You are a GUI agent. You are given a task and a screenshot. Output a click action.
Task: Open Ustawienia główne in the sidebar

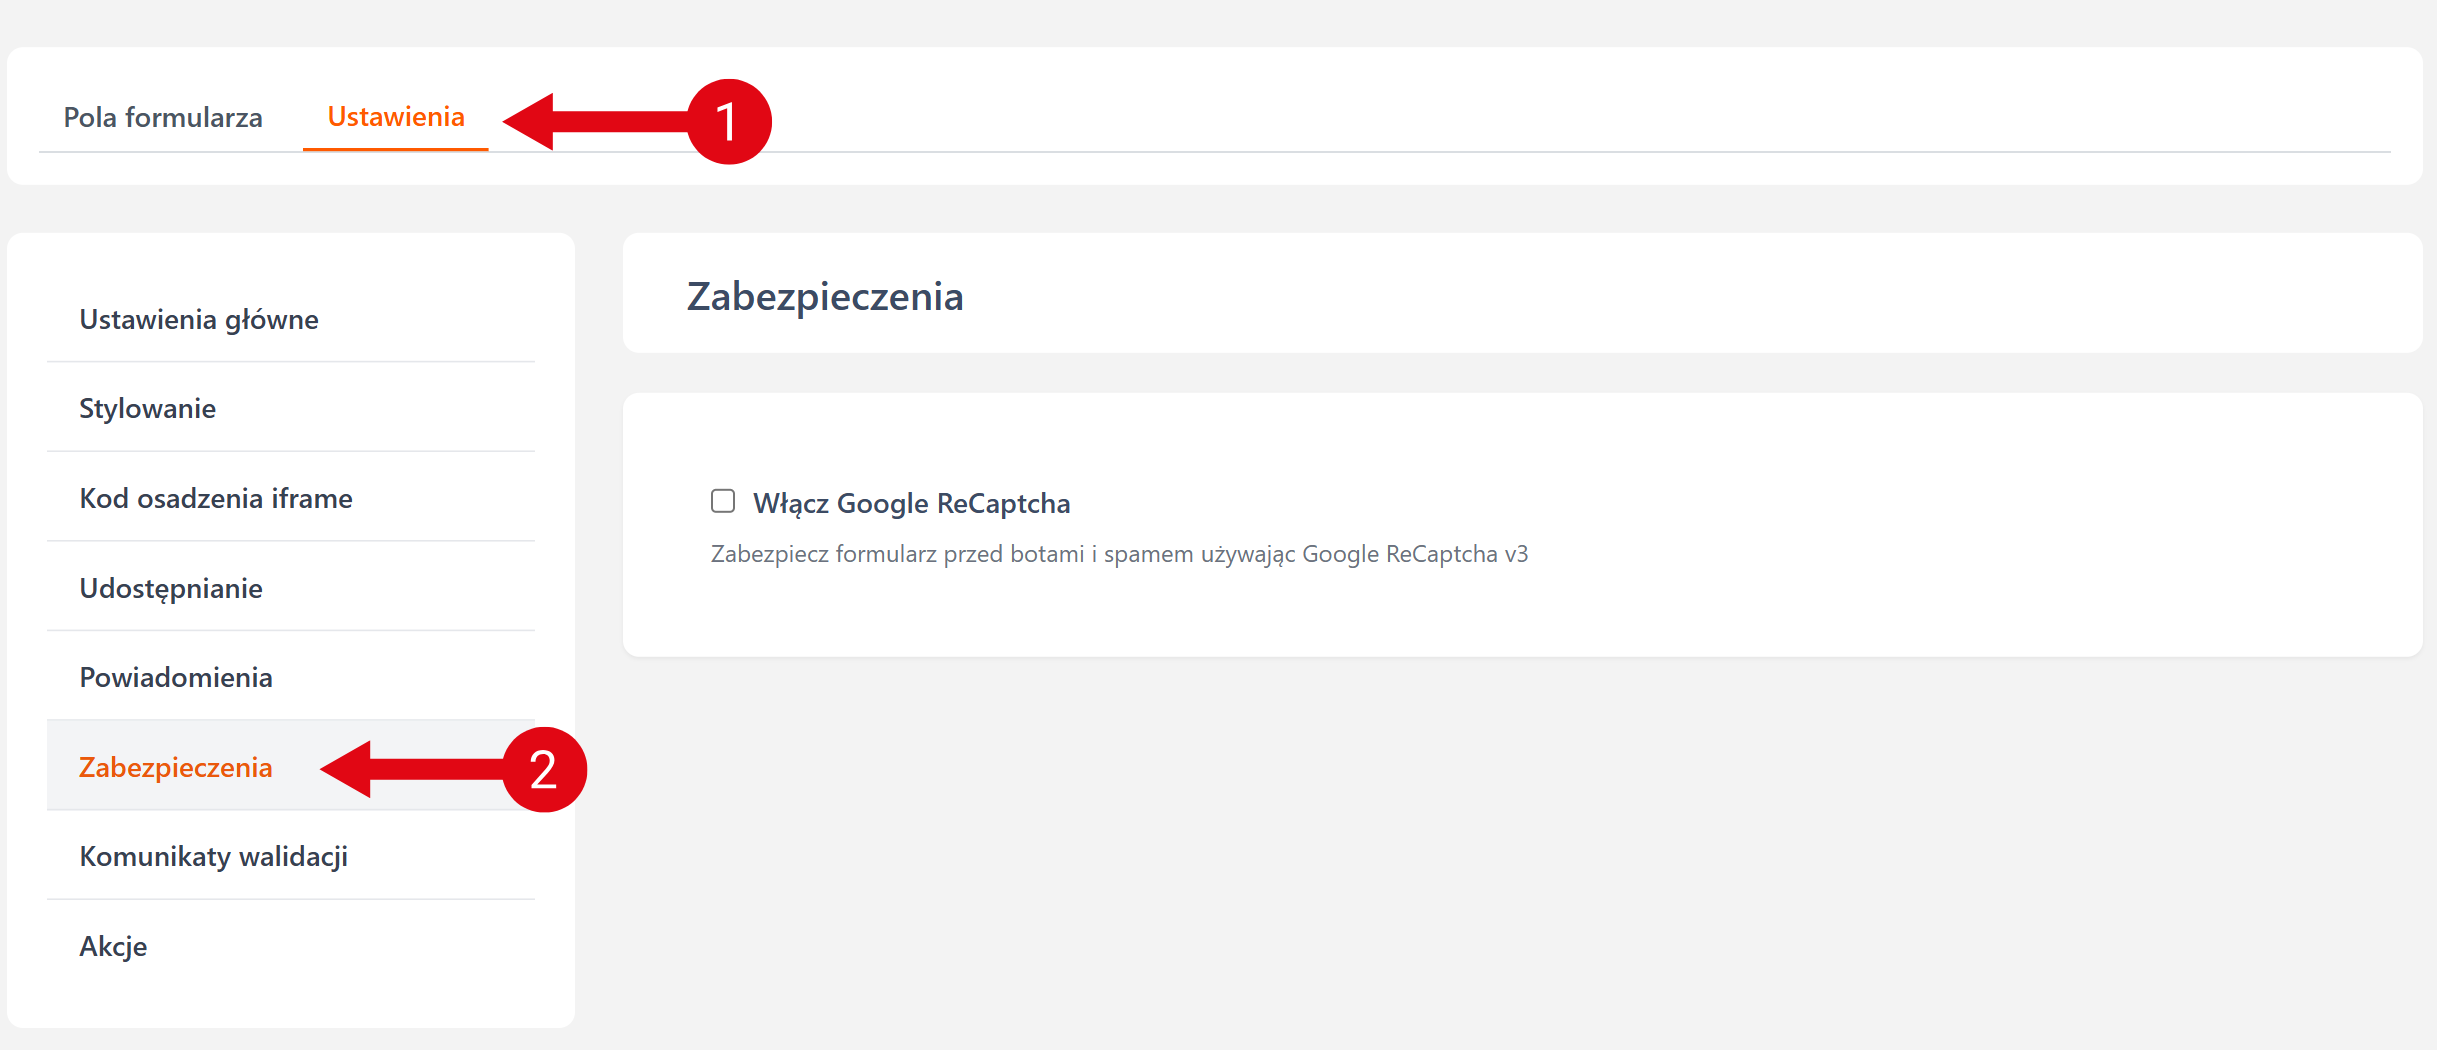click(199, 320)
